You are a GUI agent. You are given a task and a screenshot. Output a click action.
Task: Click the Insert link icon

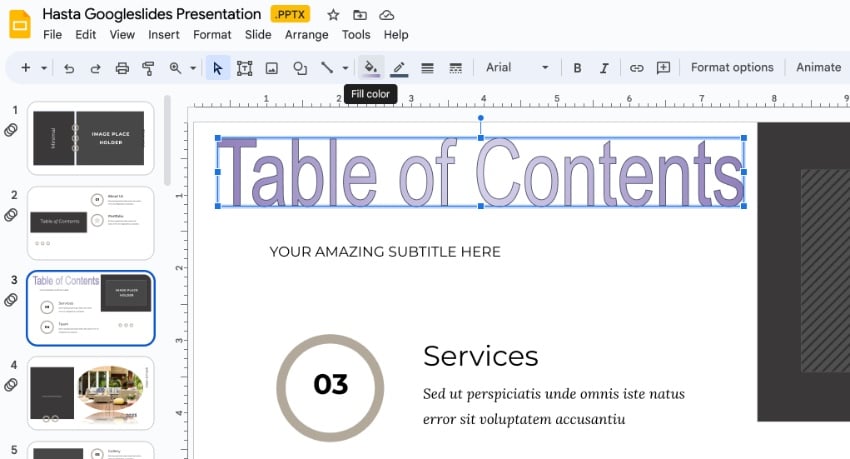click(x=636, y=68)
